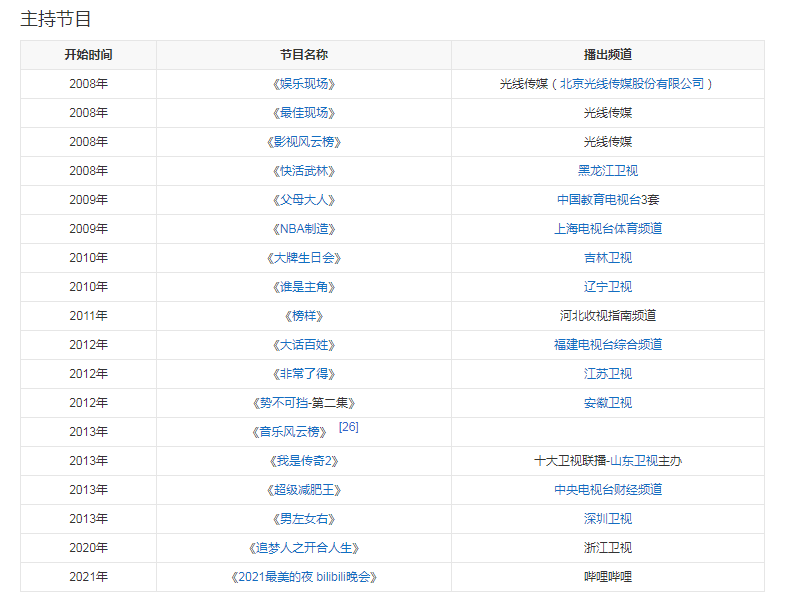Viewport: 801px width, 603px height.
Task: Visit the 深圳卫视 channel link
Action: [x=607, y=519]
